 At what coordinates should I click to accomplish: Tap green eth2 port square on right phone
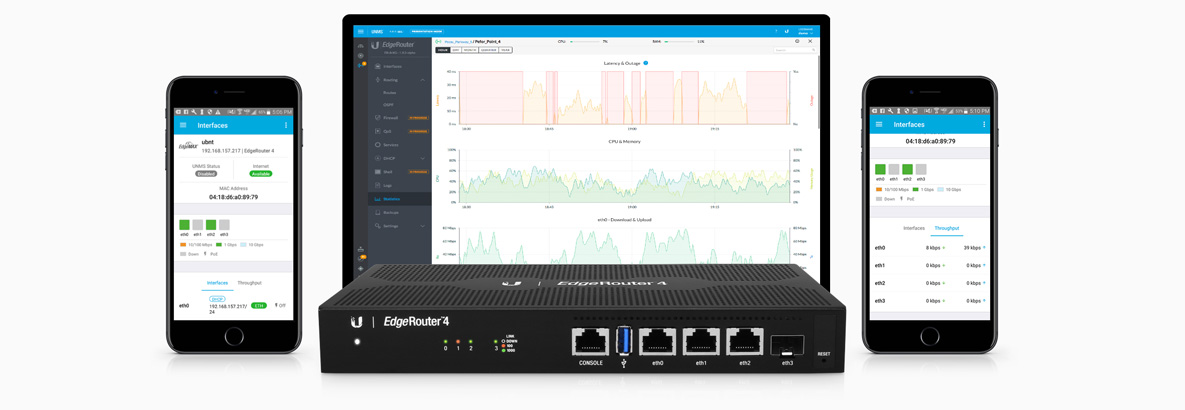[907, 170]
